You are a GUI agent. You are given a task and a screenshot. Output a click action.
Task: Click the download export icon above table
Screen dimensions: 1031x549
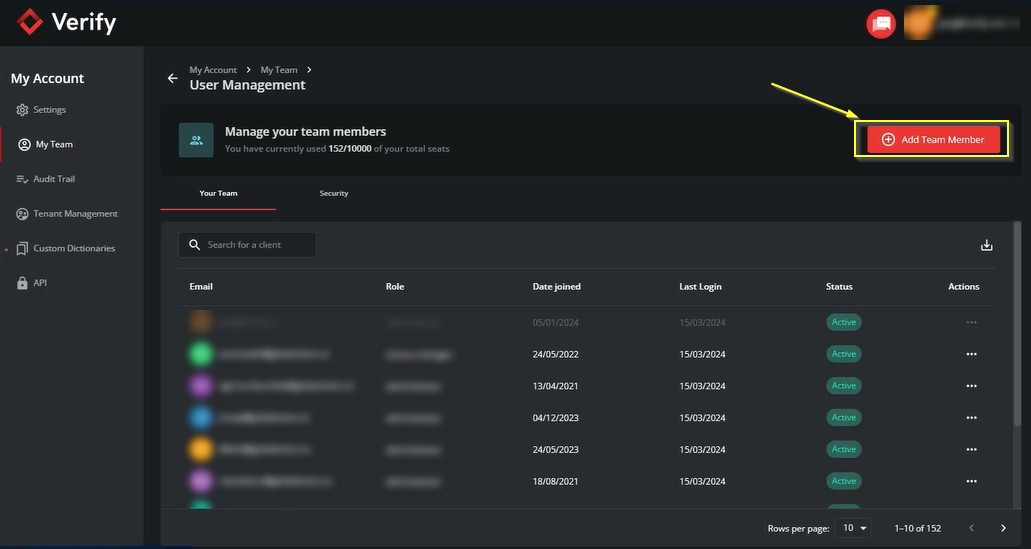click(986, 245)
